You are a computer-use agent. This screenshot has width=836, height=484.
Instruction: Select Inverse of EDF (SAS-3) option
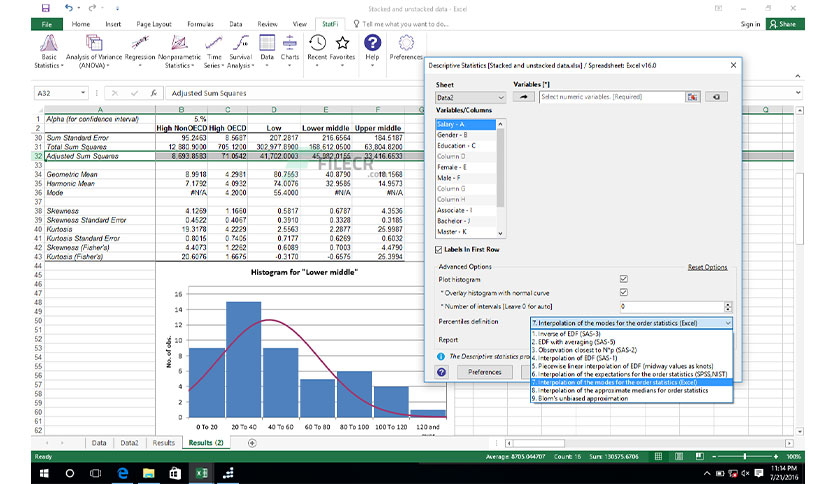[566, 334]
